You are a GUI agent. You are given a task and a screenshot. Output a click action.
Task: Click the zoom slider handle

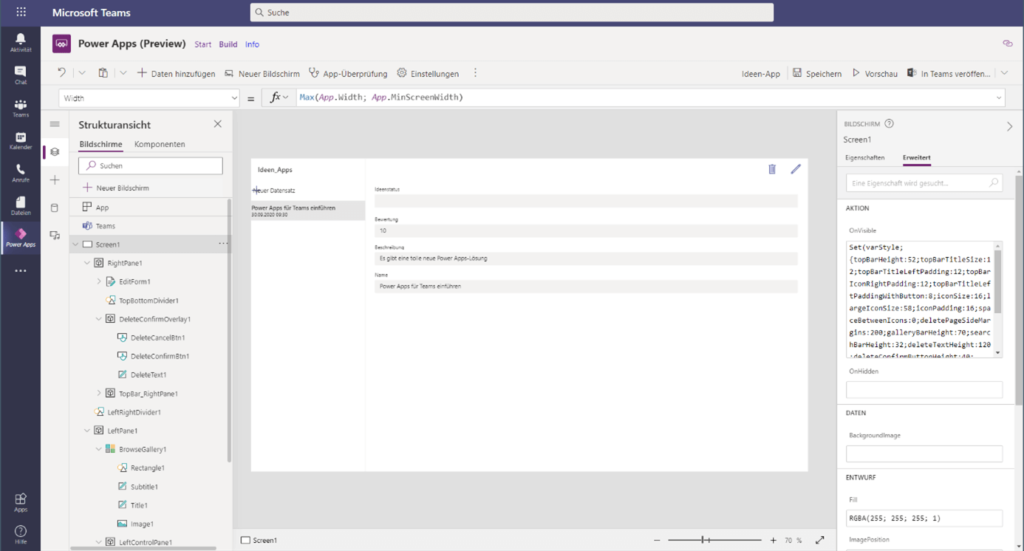point(703,540)
